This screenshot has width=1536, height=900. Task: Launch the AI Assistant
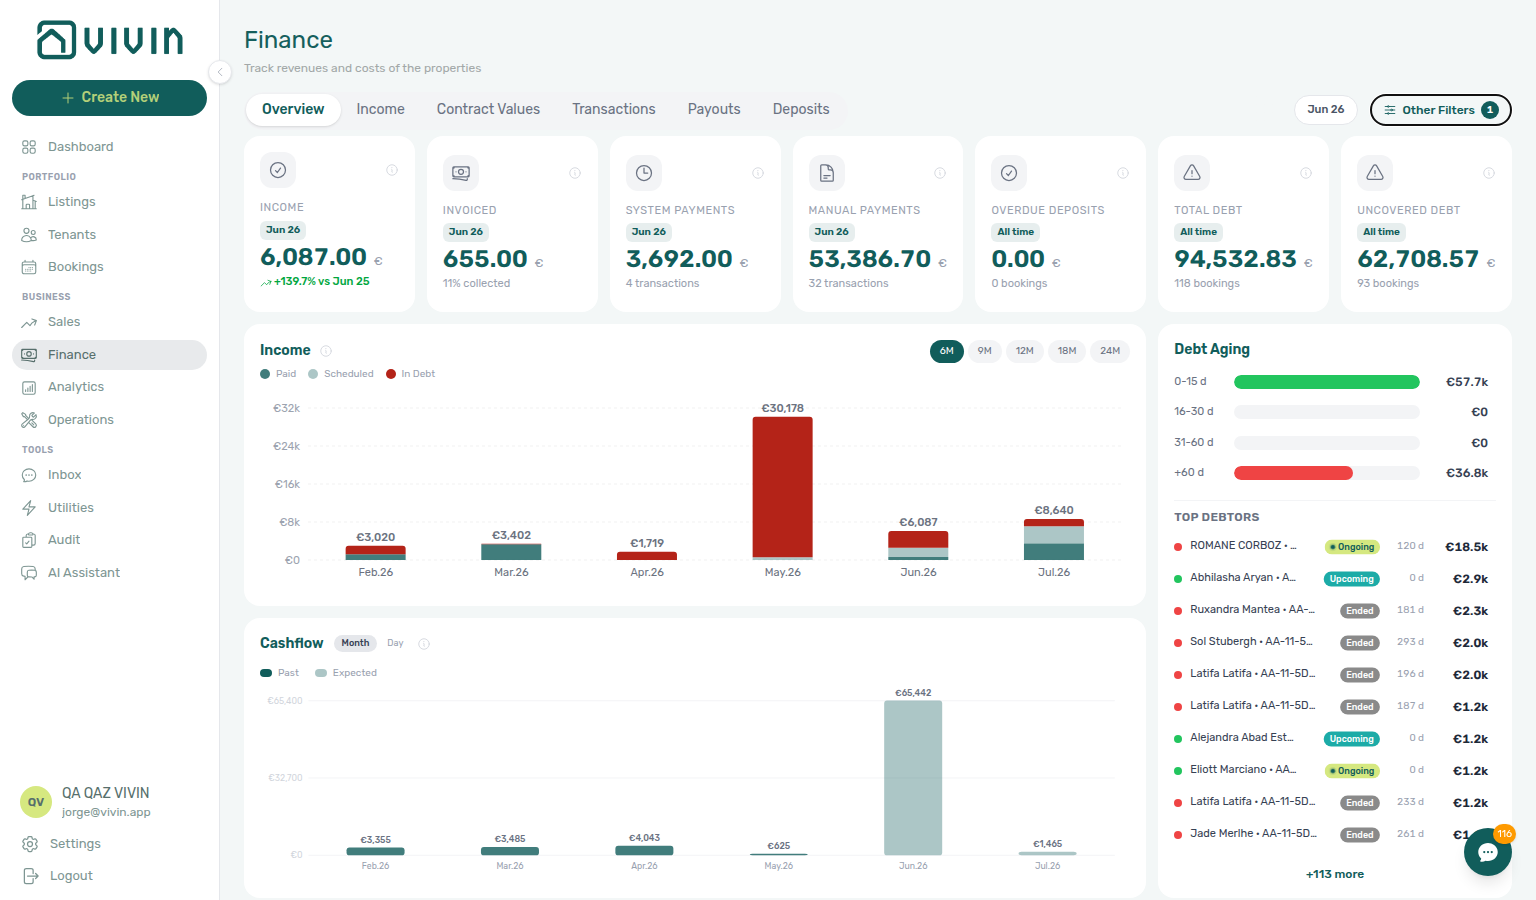[109, 573]
